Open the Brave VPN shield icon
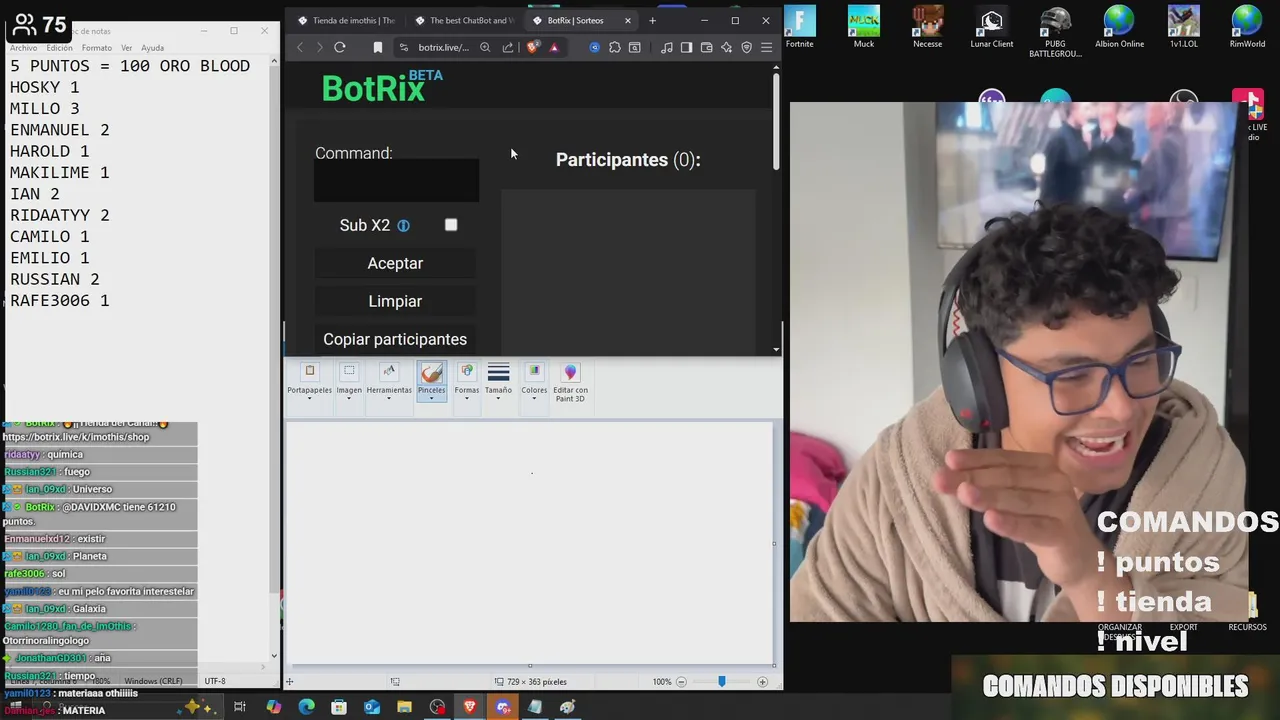 [746, 47]
